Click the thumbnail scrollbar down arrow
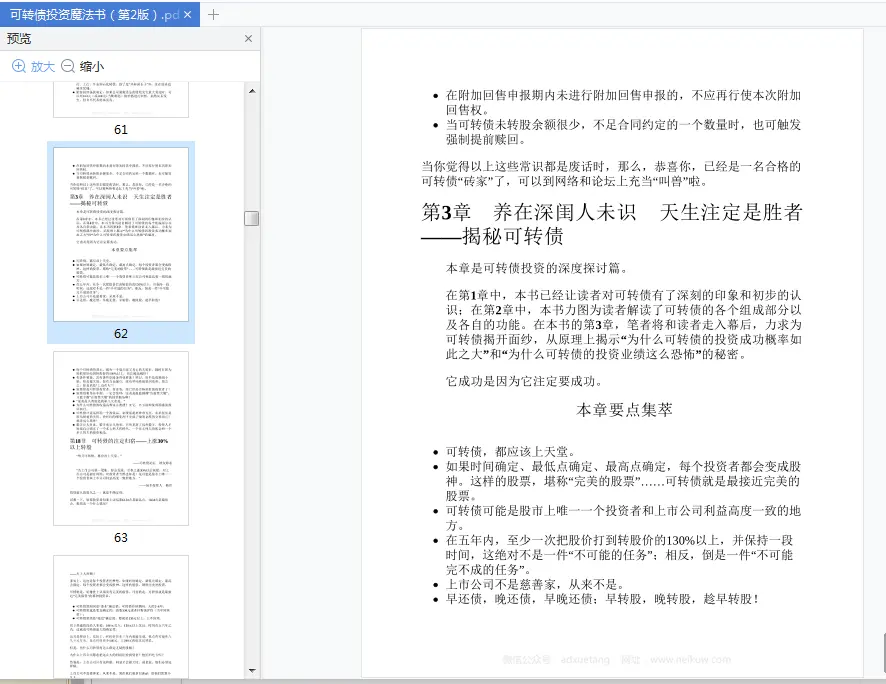 point(252,670)
